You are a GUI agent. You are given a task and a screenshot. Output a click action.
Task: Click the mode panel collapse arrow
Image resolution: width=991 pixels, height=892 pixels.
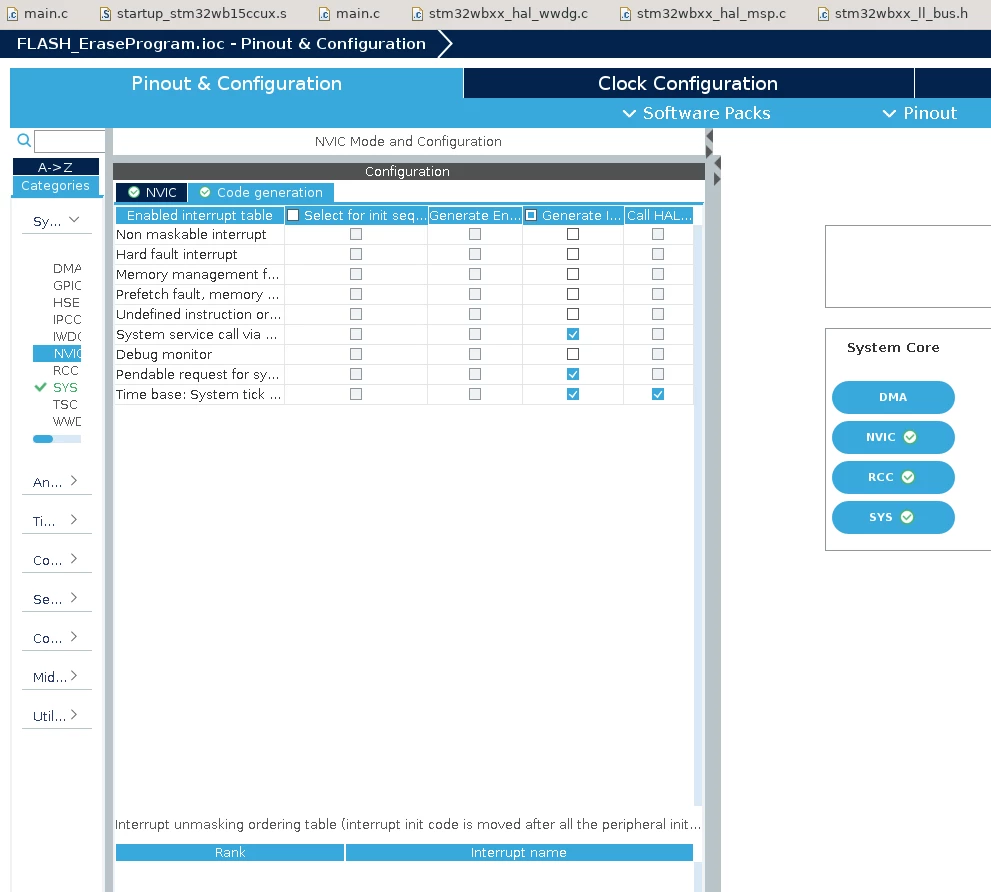pyautogui.click(x=710, y=137)
